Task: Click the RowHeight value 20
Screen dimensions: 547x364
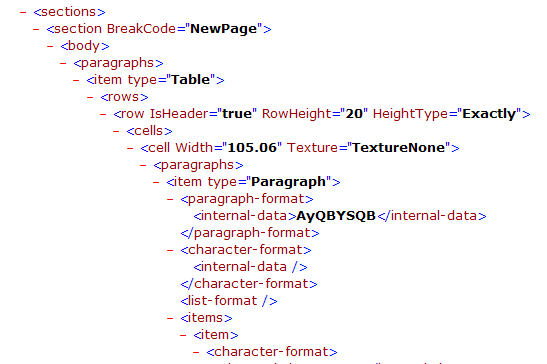Action: click(x=354, y=114)
